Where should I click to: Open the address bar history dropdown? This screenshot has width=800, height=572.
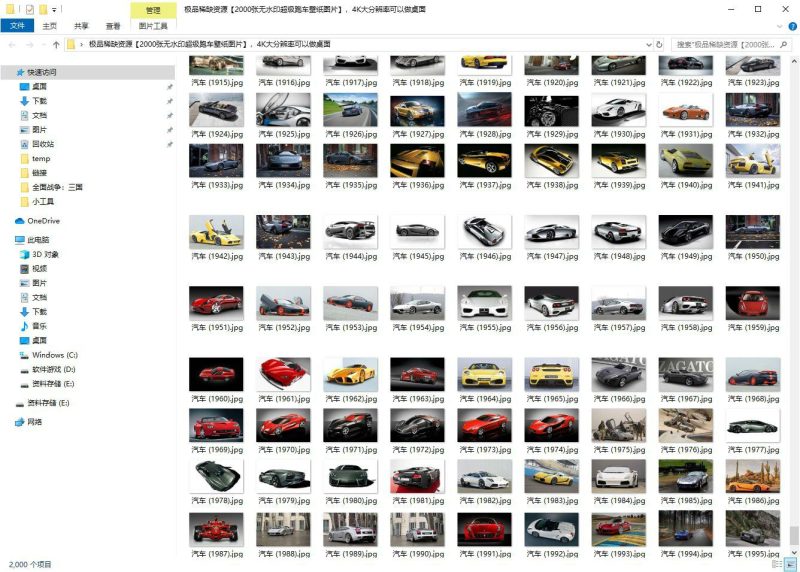point(650,45)
